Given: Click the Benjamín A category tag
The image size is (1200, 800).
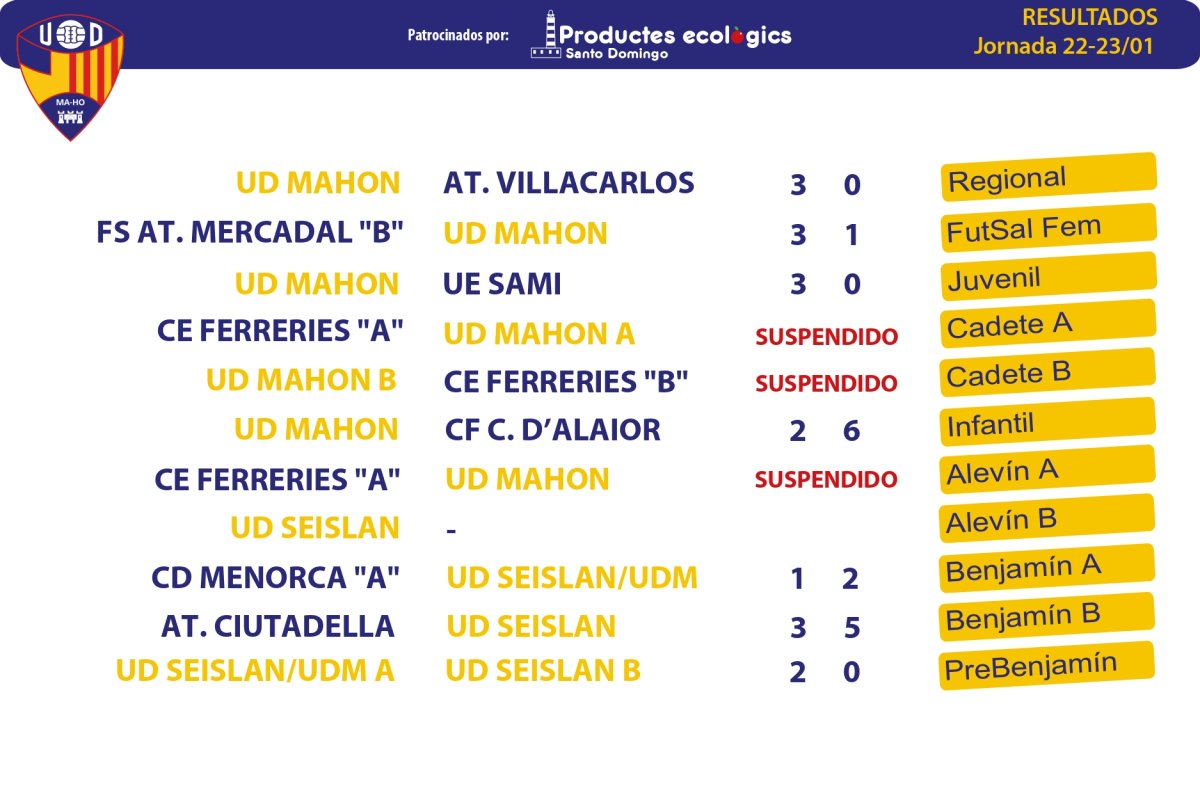Looking at the screenshot, I should (x=1049, y=567).
